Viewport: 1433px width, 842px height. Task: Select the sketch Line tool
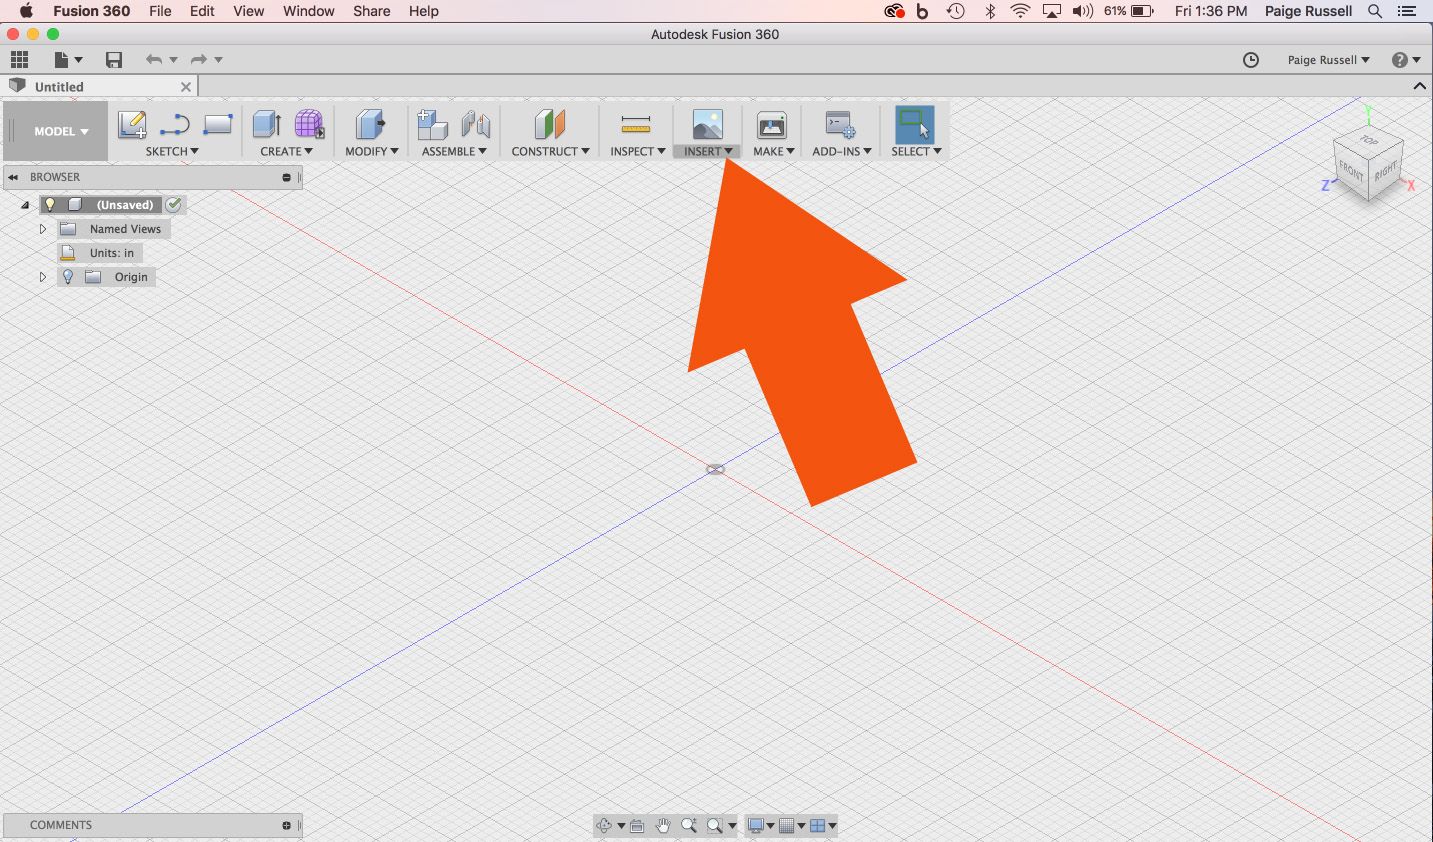[174, 125]
